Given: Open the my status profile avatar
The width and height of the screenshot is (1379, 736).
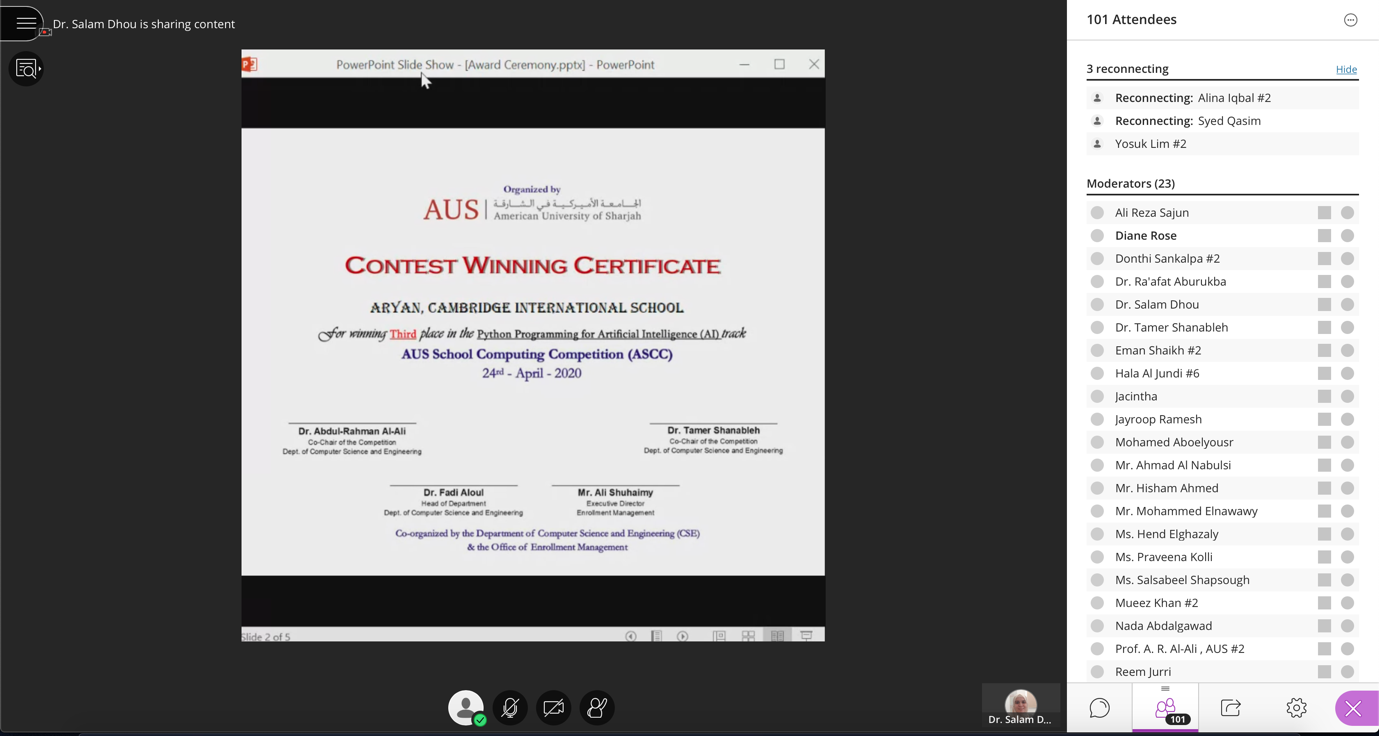Looking at the screenshot, I should tap(466, 708).
